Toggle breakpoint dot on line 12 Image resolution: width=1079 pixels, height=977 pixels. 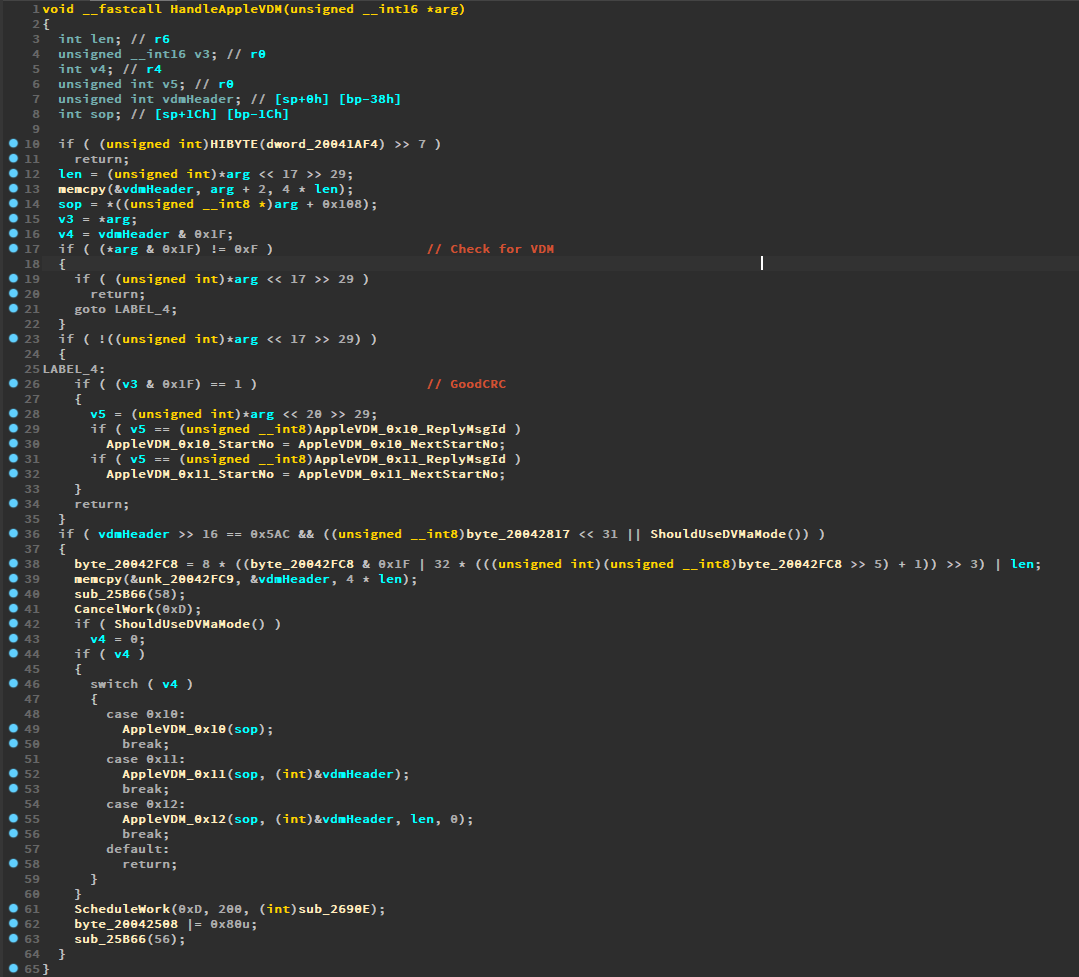(13, 173)
